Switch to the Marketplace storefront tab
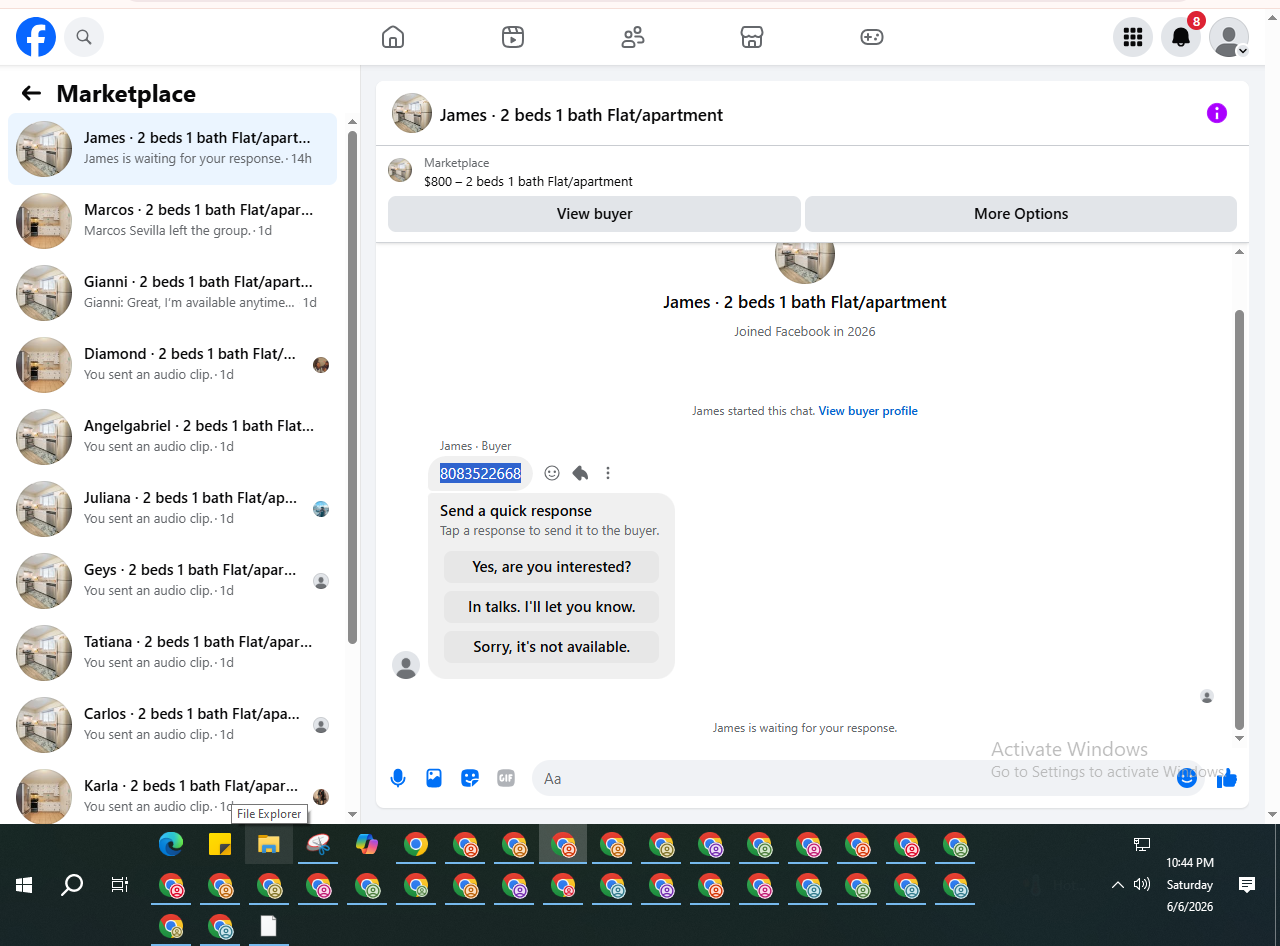Viewport: 1280px width, 946px height. click(752, 37)
